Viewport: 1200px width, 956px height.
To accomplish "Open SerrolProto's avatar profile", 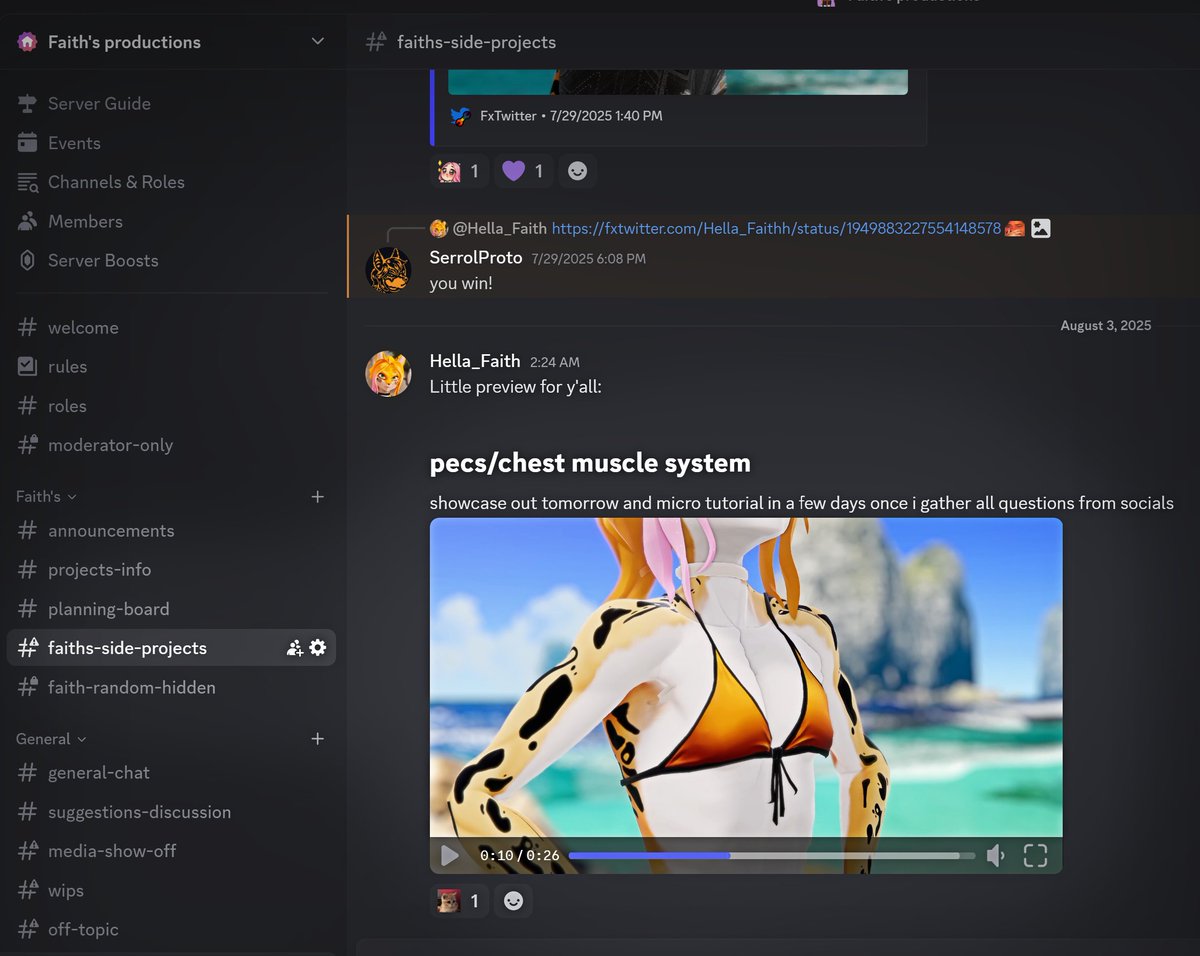I will point(388,269).
